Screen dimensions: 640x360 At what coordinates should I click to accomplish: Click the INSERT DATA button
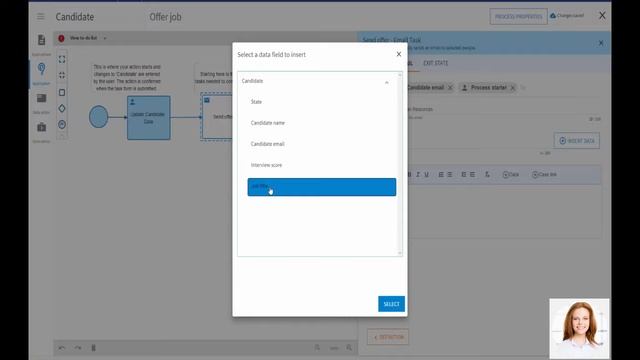click(577, 141)
